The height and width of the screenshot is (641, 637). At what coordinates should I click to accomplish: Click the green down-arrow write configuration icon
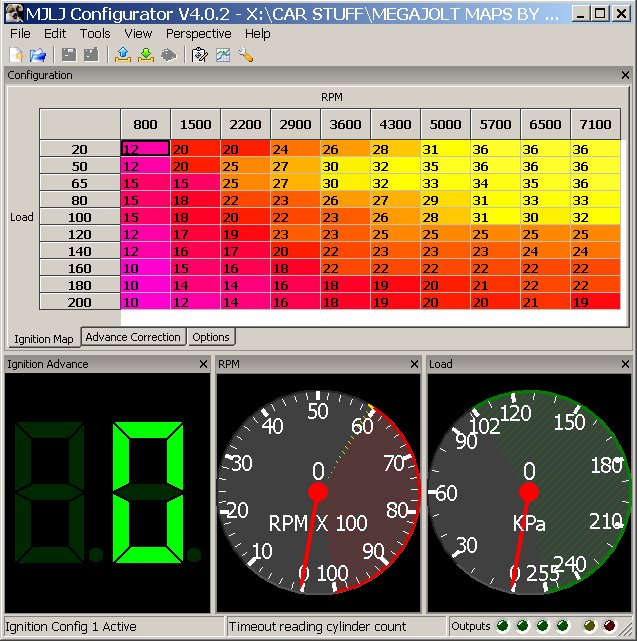point(146,55)
